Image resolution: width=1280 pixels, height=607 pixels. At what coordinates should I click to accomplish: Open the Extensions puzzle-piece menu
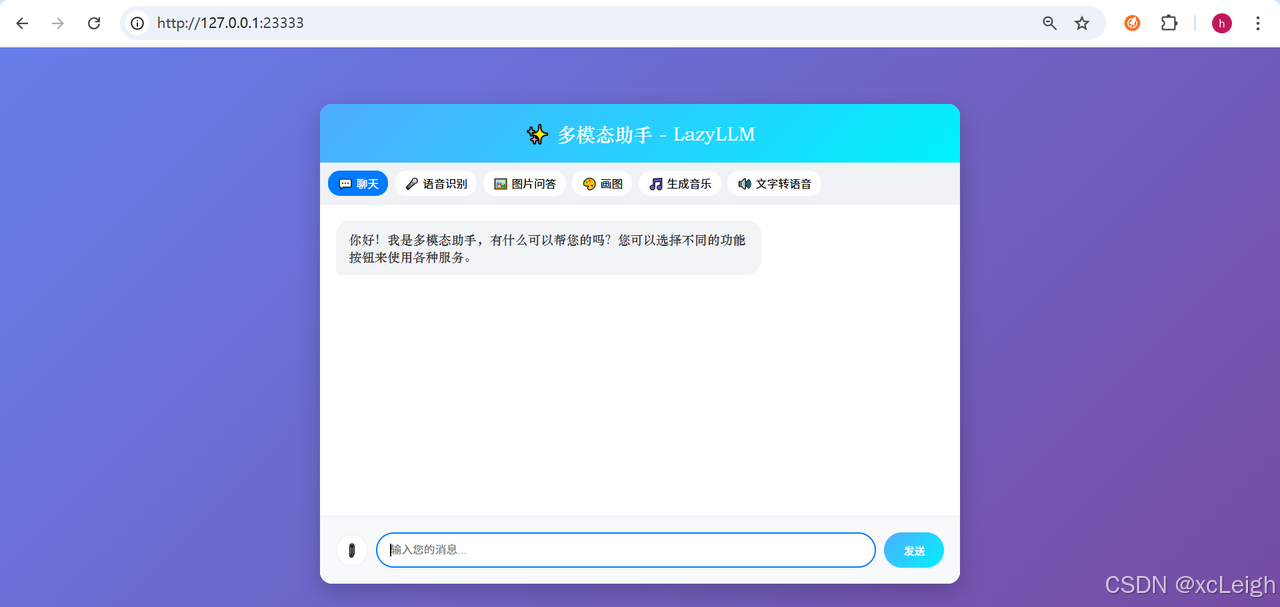point(1169,23)
